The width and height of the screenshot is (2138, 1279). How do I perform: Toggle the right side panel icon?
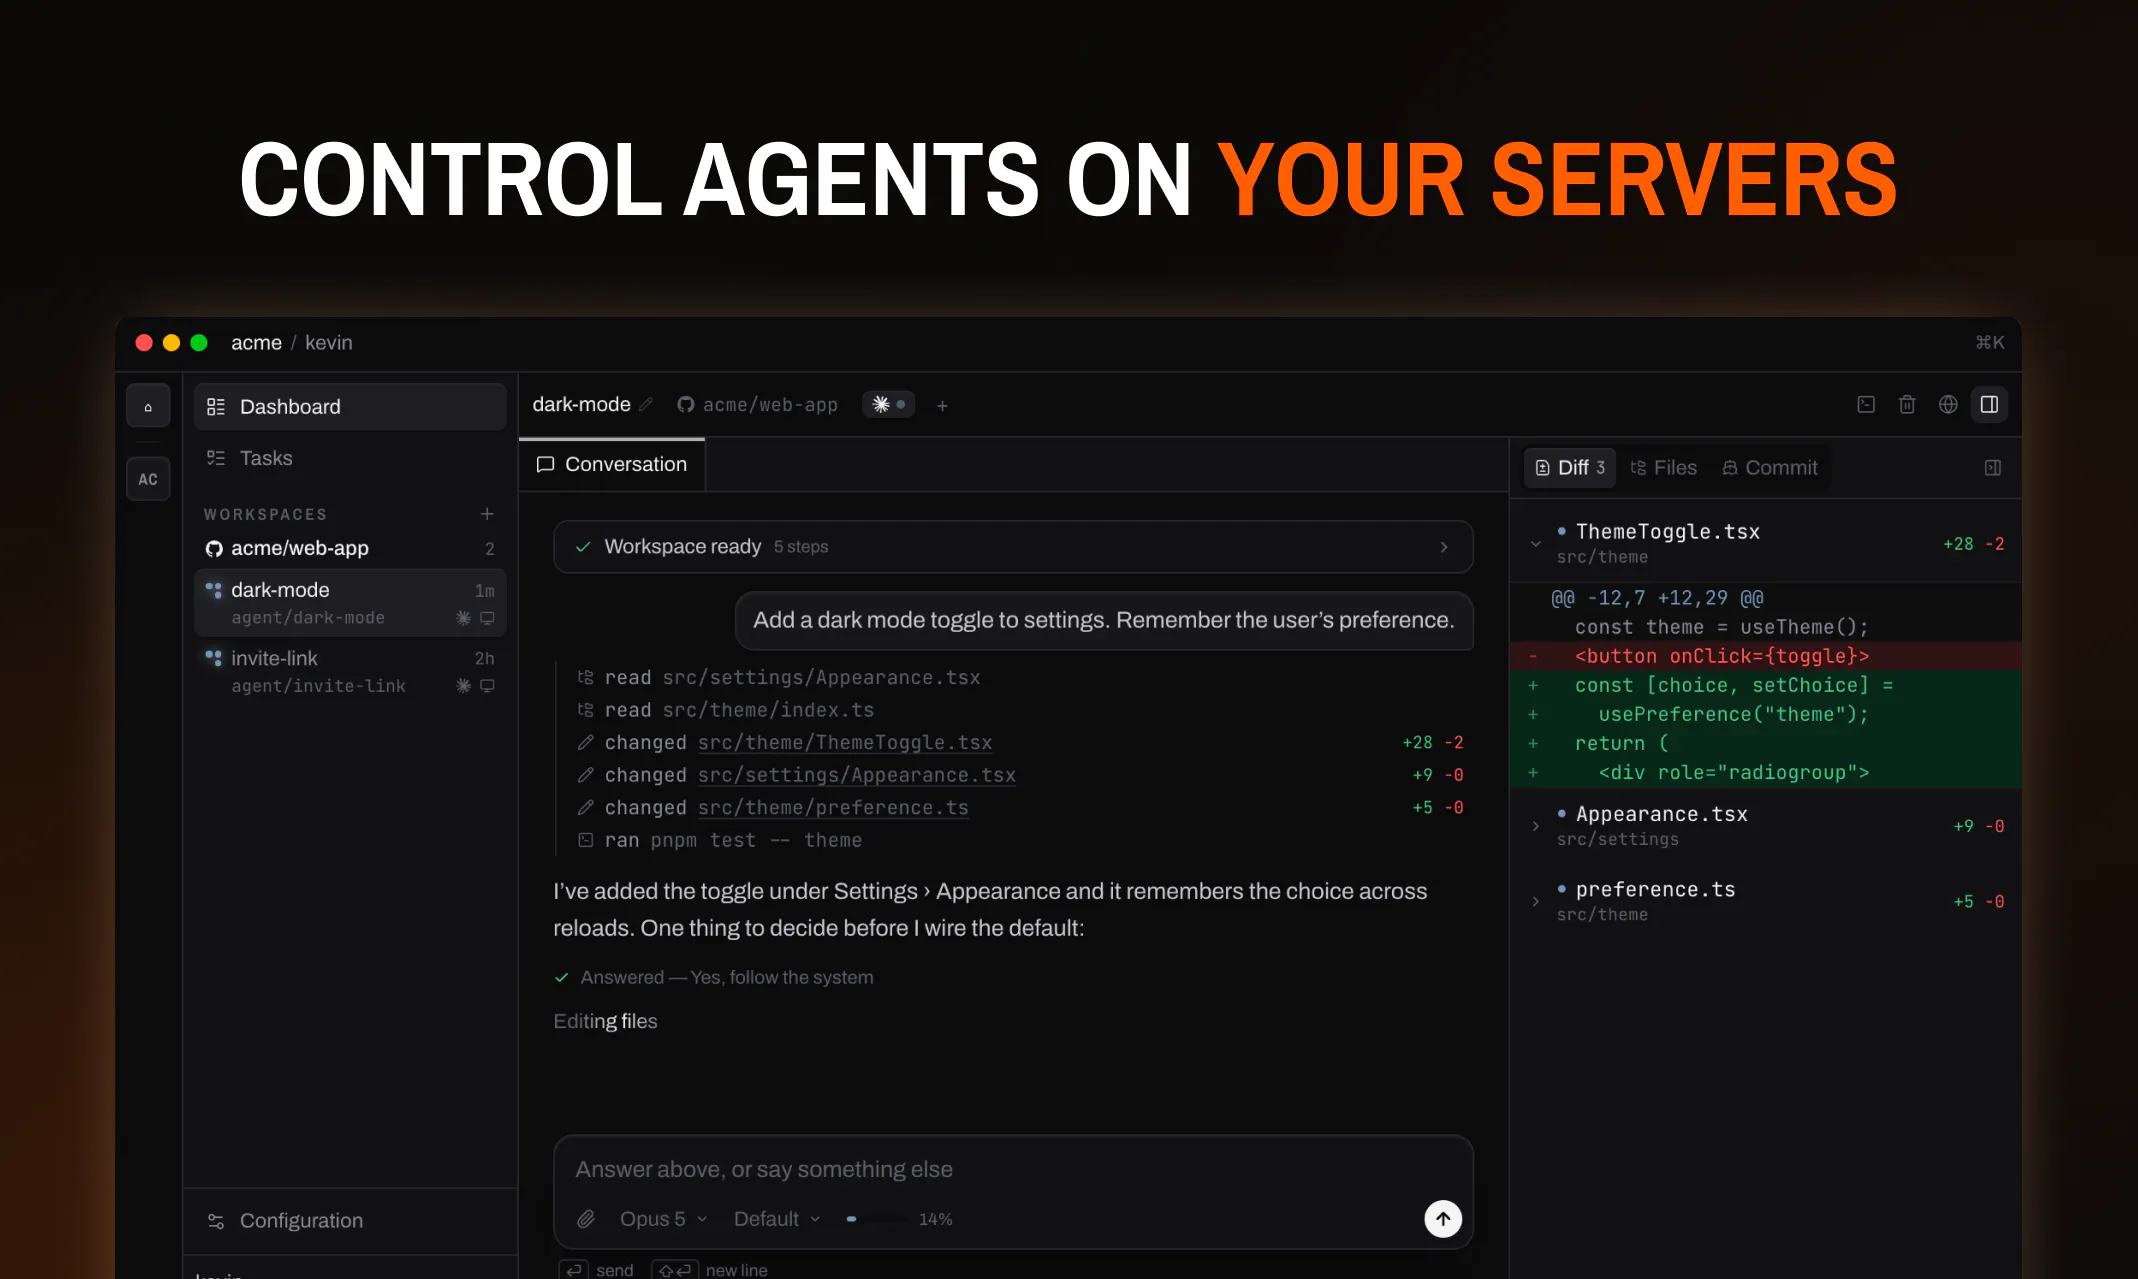tap(1989, 405)
